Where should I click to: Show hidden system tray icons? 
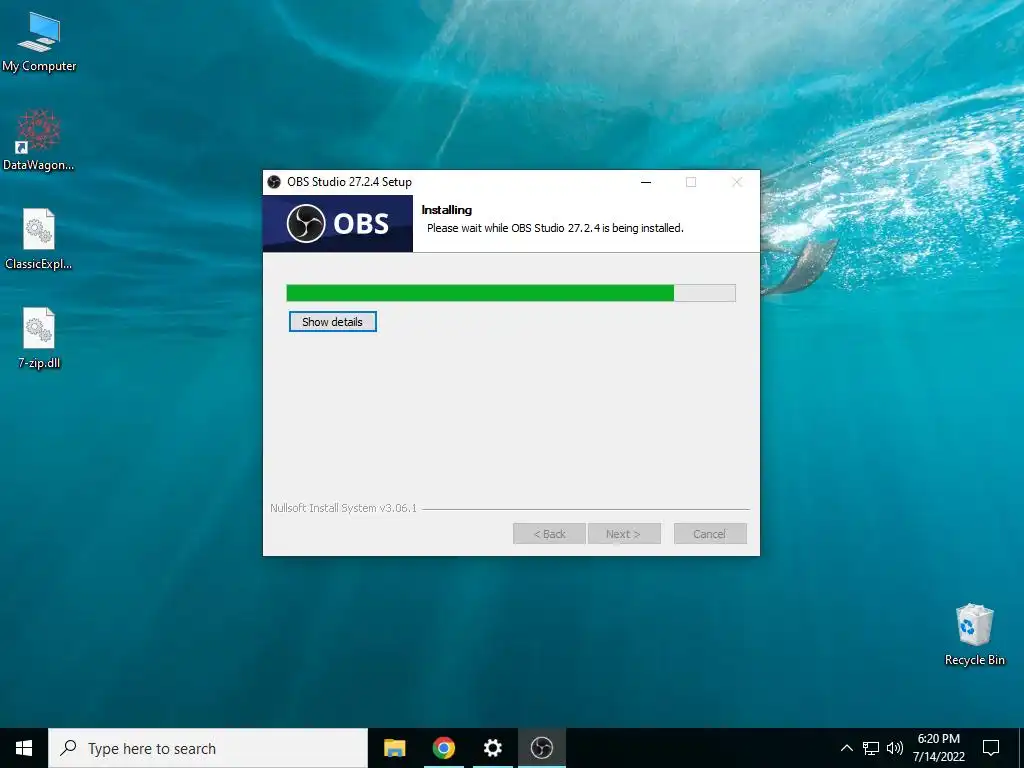[846, 748]
